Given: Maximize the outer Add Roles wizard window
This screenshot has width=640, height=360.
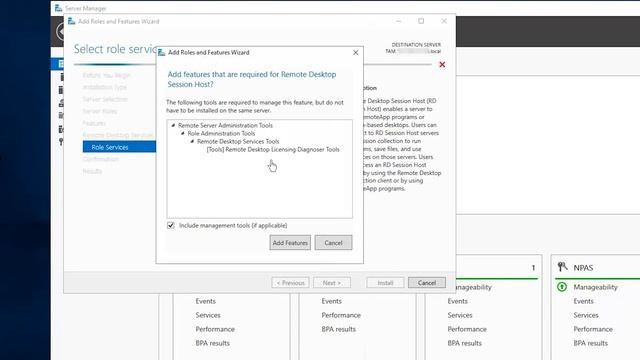Looking at the screenshot, I should click(x=421, y=21).
